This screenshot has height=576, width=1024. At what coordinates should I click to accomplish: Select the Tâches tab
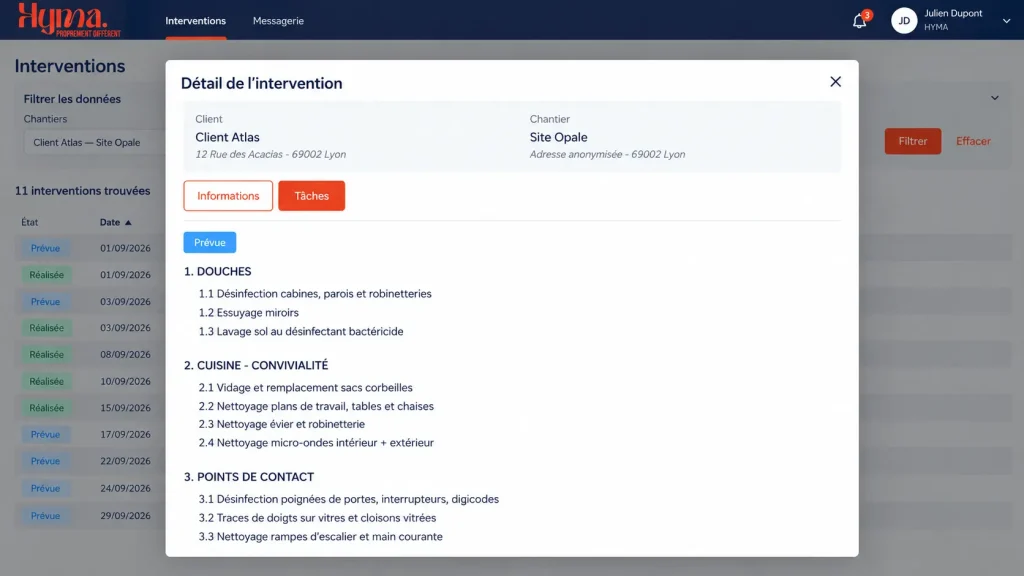click(312, 196)
